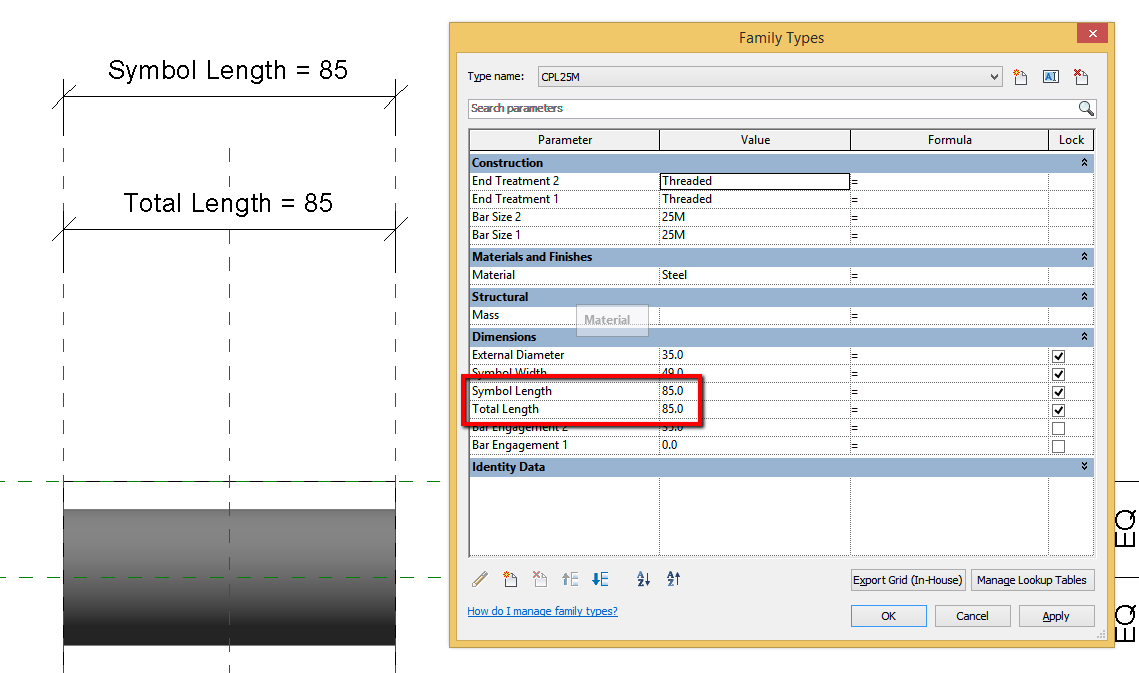
Task: Click inside the Search parameters field
Action: click(x=700, y=108)
